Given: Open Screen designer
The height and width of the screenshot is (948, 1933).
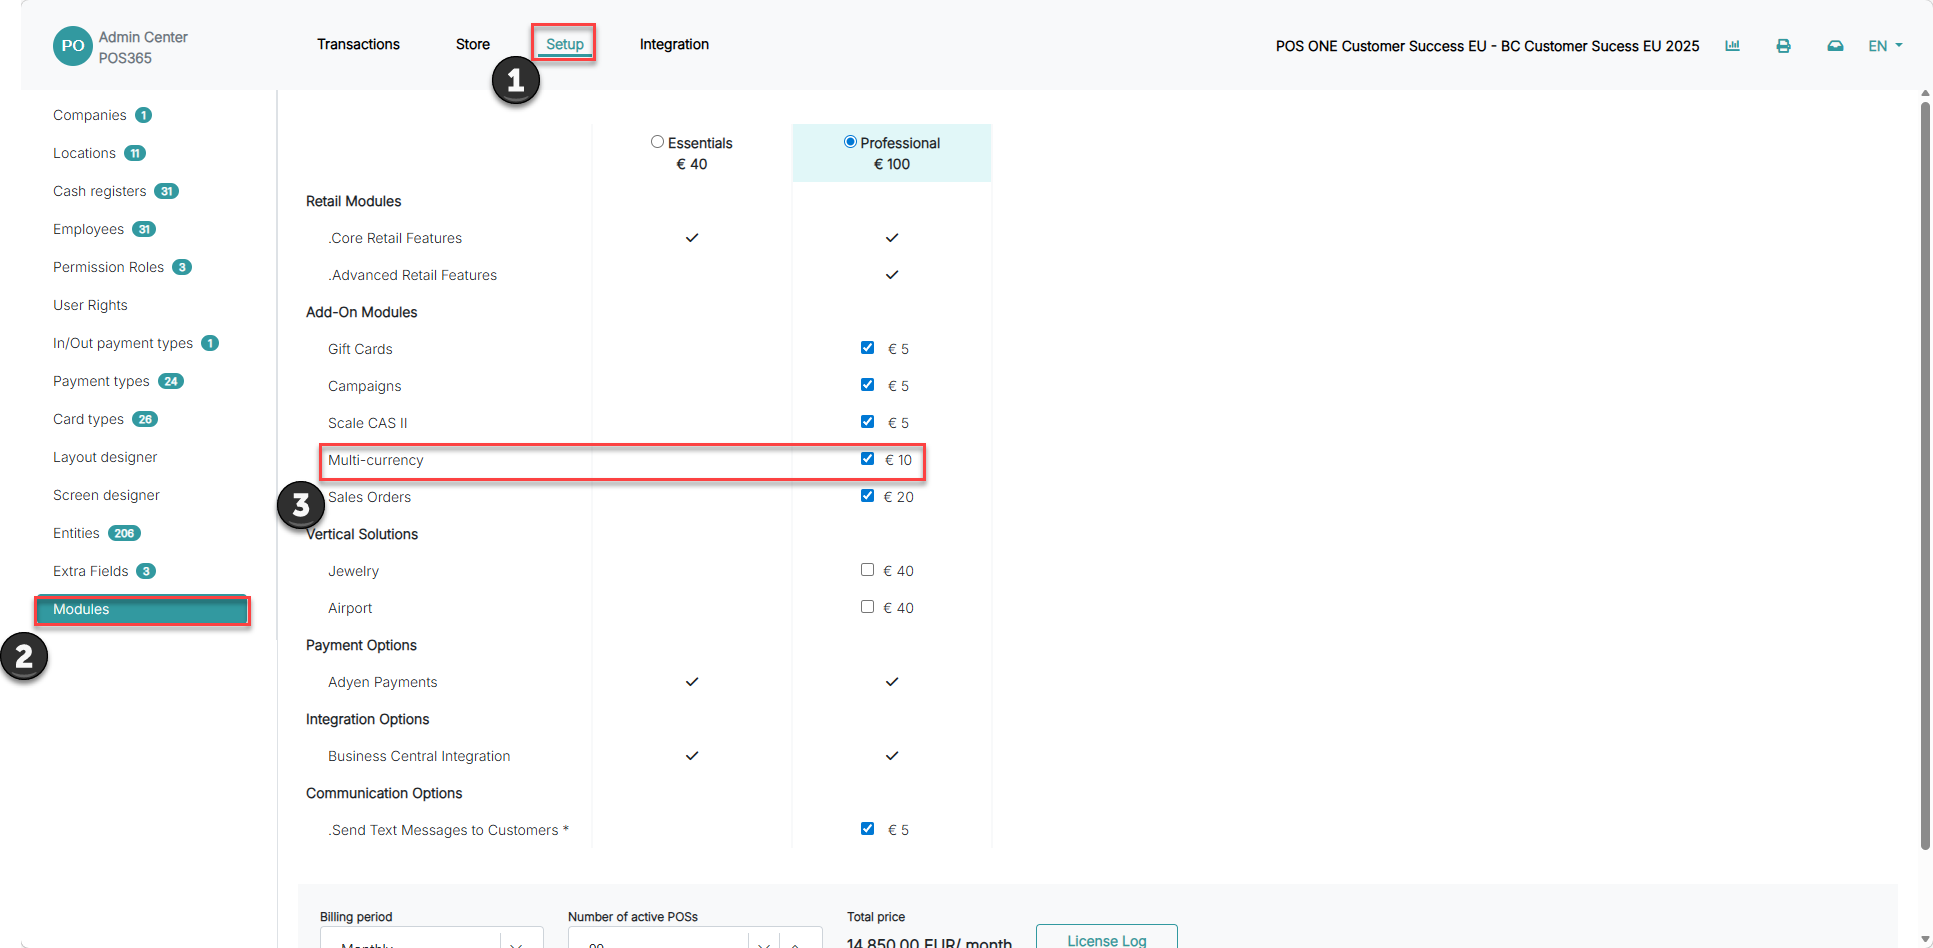Looking at the screenshot, I should (106, 495).
